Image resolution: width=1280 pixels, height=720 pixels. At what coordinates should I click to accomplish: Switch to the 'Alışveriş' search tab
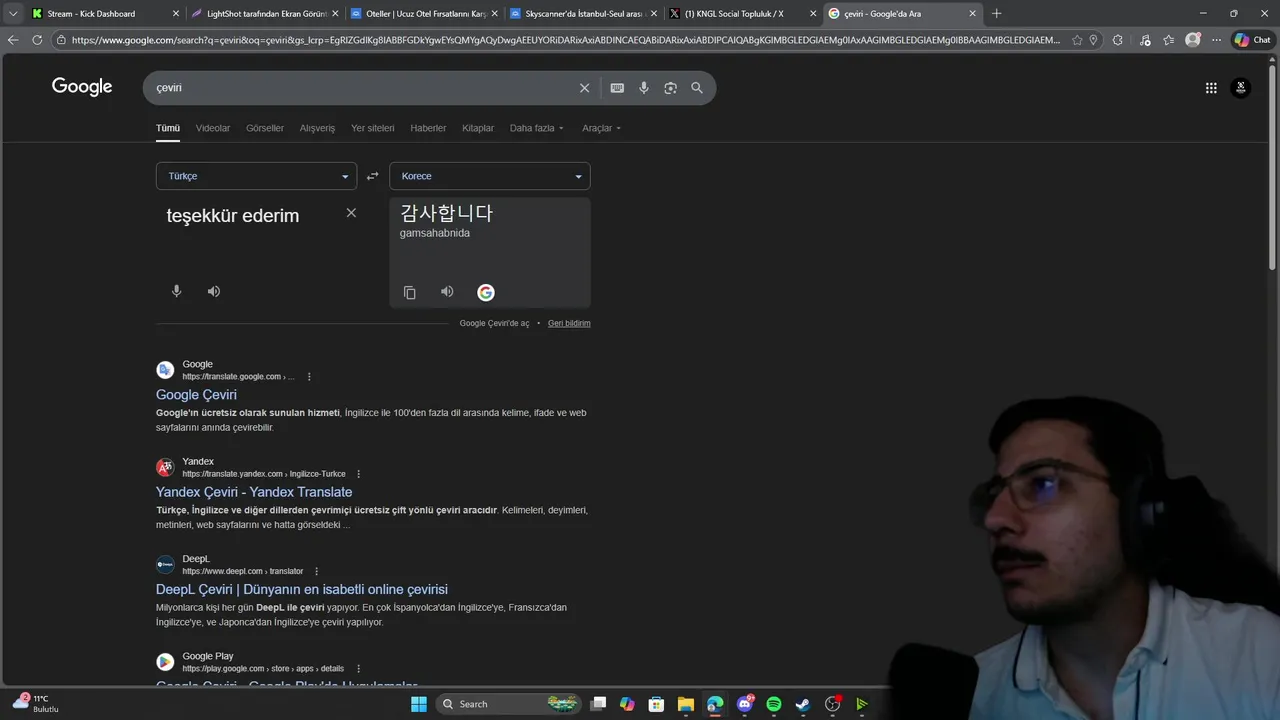click(x=317, y=128)
